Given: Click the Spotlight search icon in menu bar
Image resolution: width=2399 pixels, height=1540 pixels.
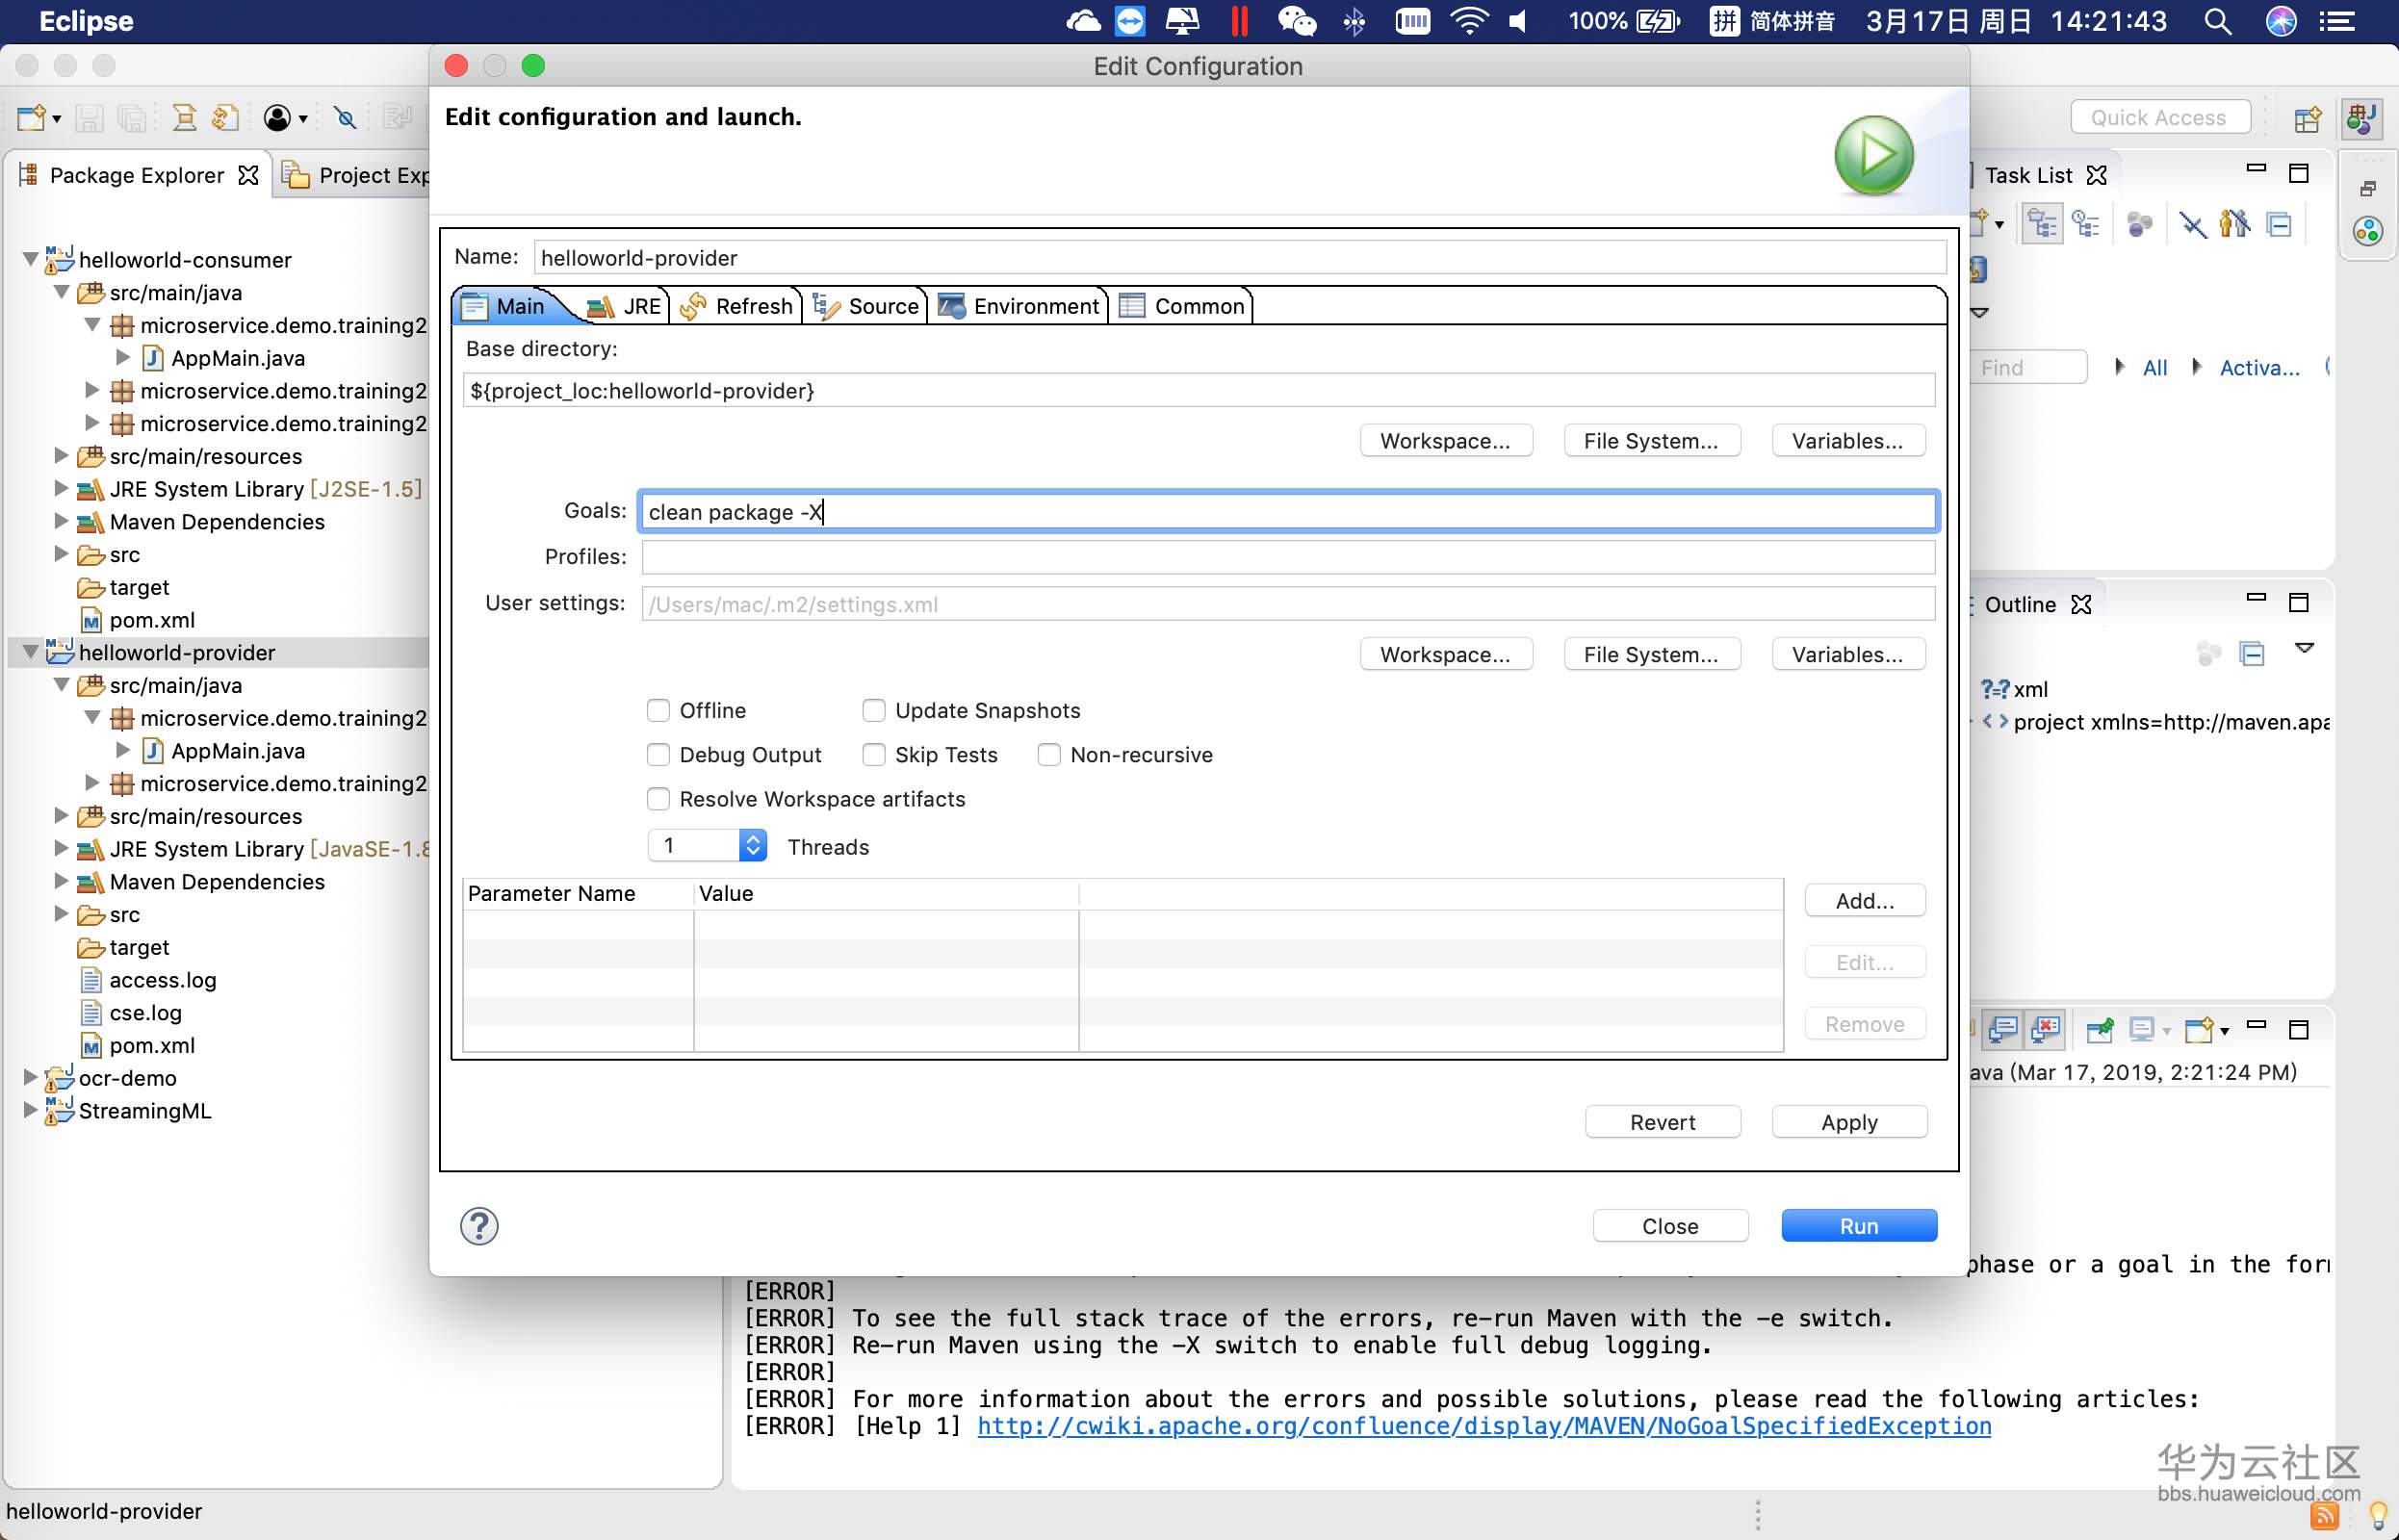Looking at the screenshot, I should [2217, 21].
